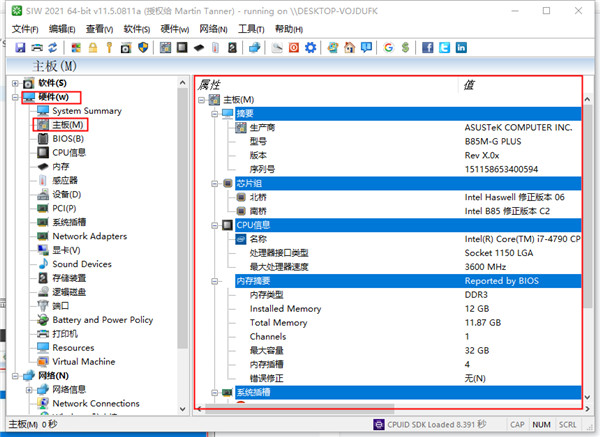Click the green dollar sign toolbar icon
Screen dimensions: 600x437
click(403, 47)
